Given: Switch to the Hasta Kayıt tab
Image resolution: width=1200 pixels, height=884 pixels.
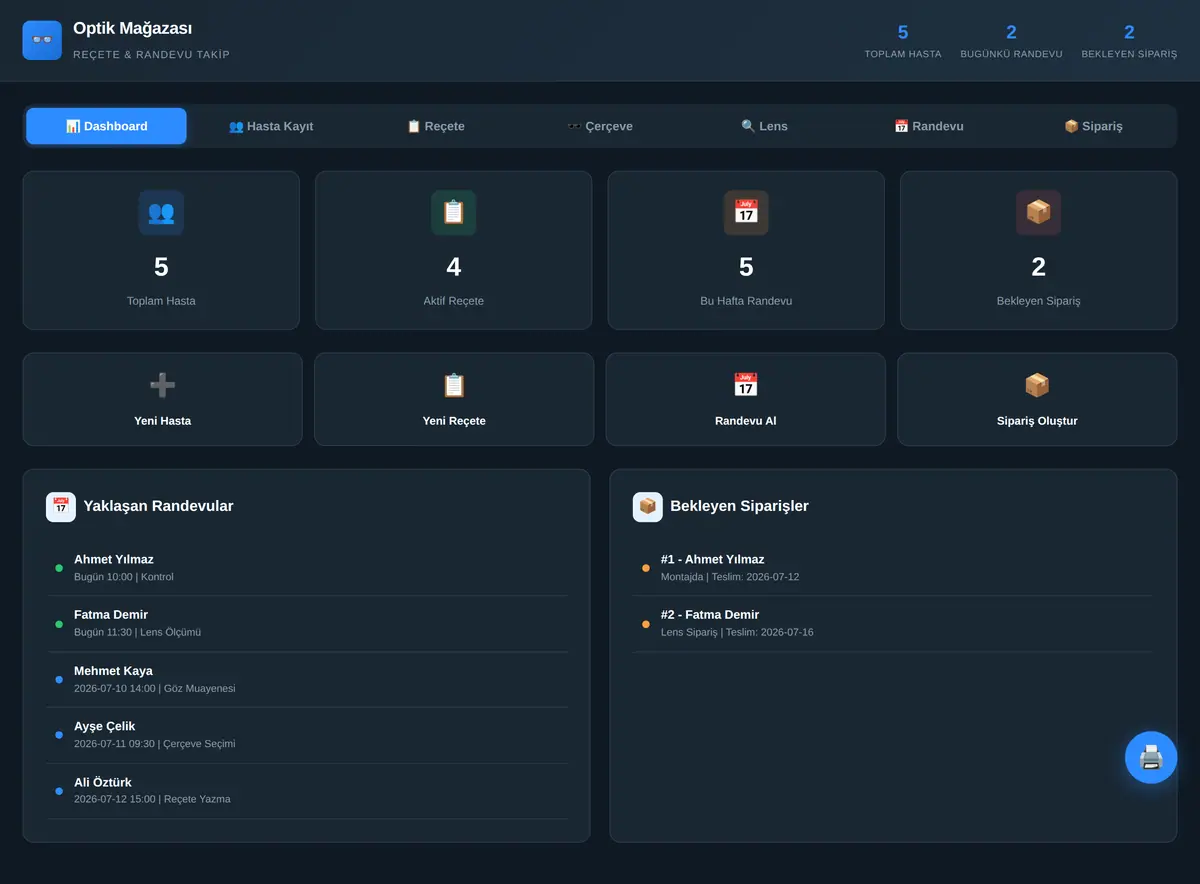Looking at the screenshot, I should [x=271, y=126].
